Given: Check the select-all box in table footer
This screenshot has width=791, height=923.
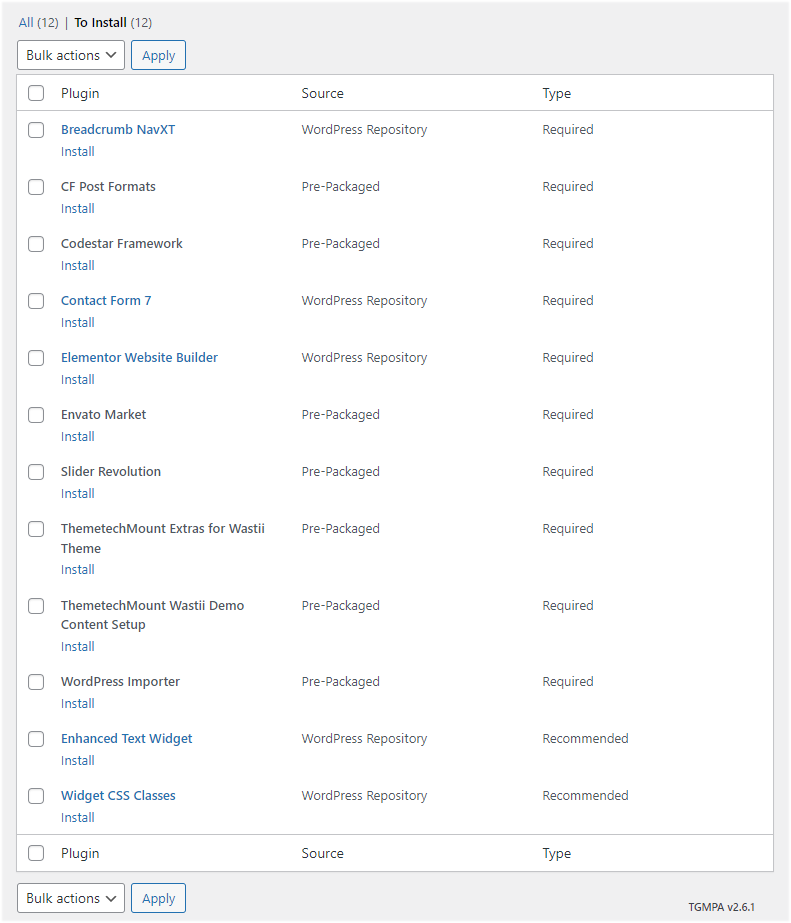Looking at the screenshot, I should pyautogui.click(x=36, y=853).
